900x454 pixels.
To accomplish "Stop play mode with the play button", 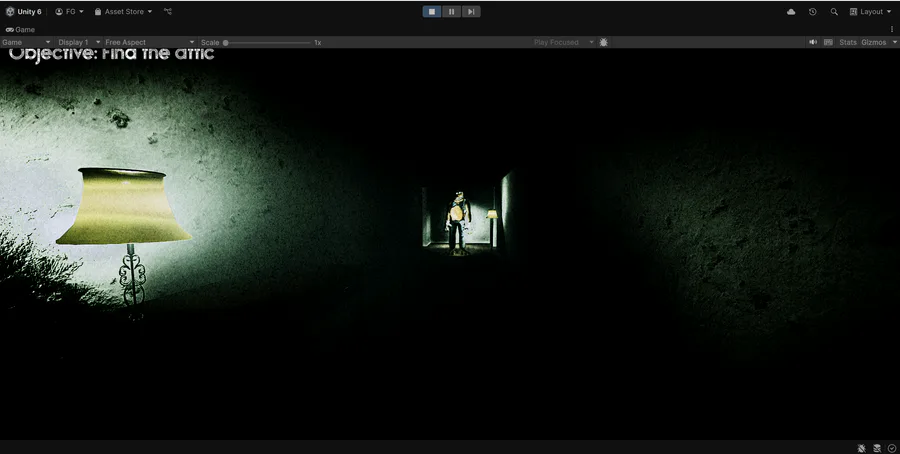I will click(432, 11).
